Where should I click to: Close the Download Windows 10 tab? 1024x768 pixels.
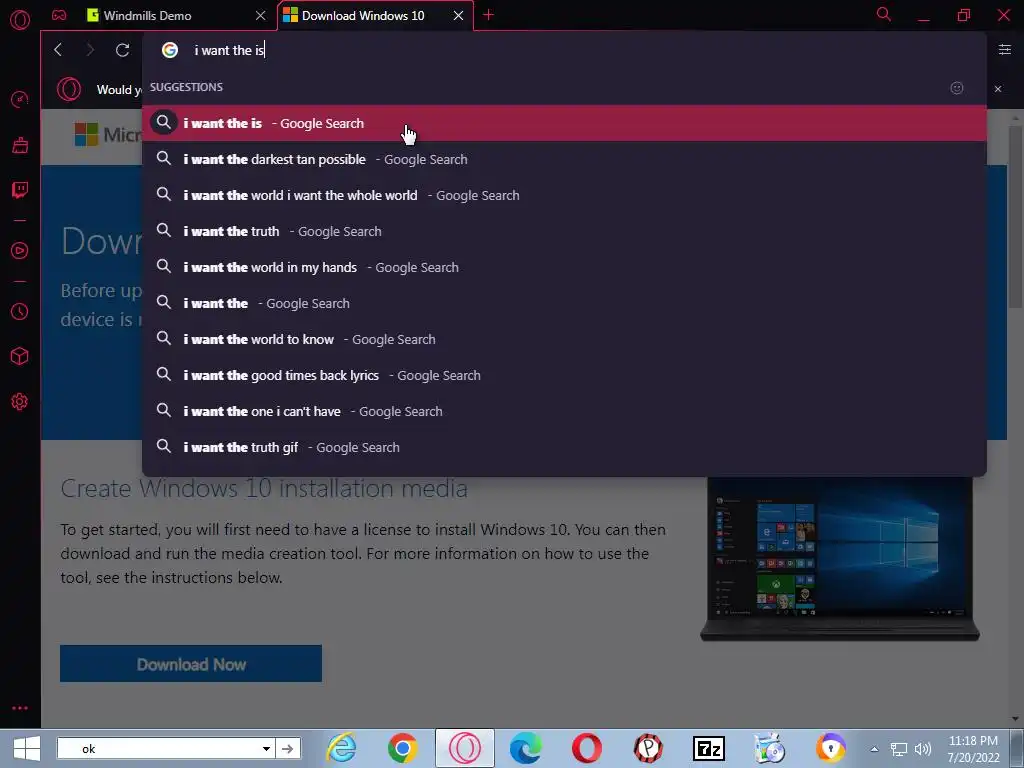point(458,15)
